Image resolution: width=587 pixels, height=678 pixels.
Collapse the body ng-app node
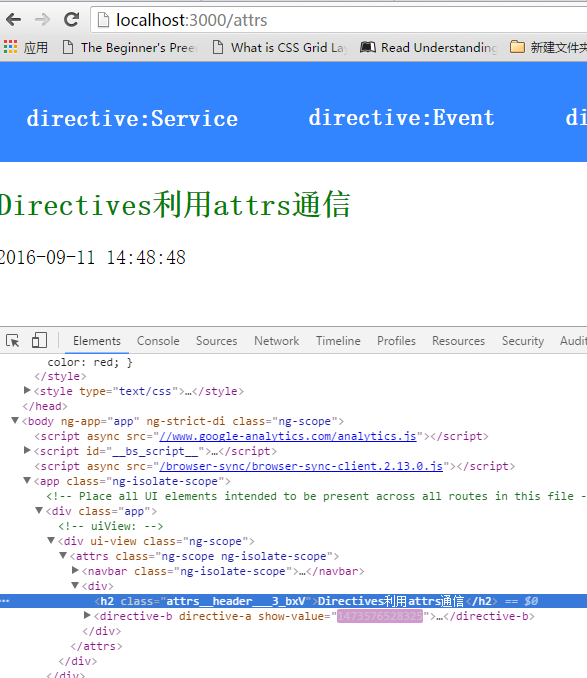(x=15, y=420)
